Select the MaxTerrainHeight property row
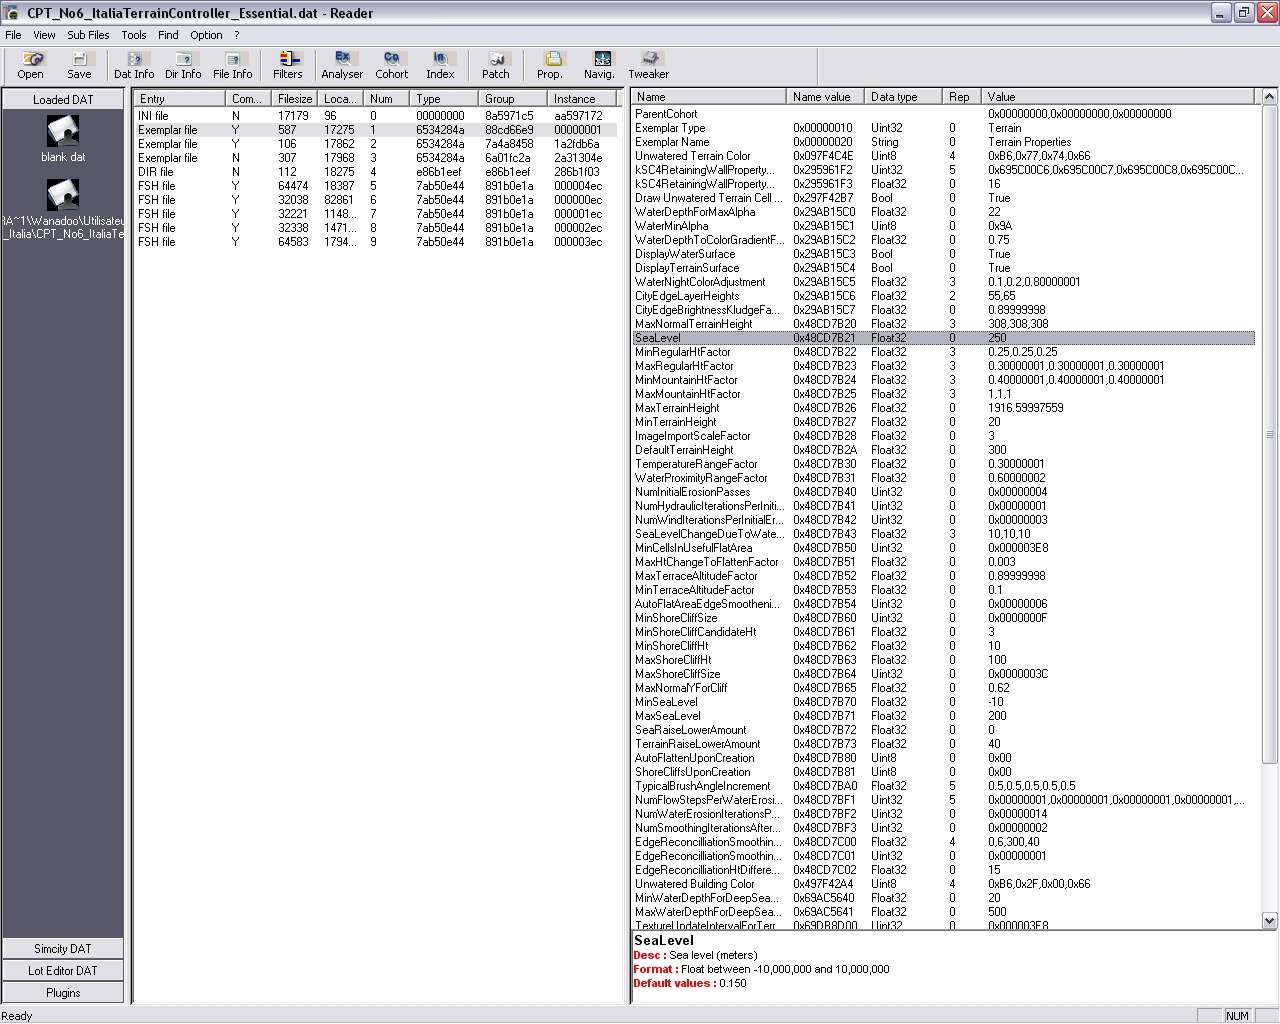 pos(678,408)
